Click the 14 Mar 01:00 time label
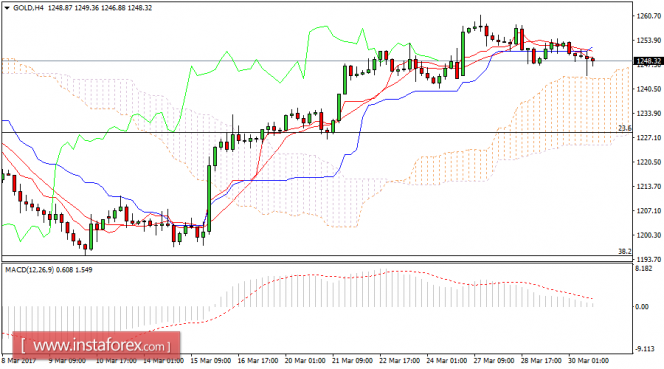 point(163,361)
